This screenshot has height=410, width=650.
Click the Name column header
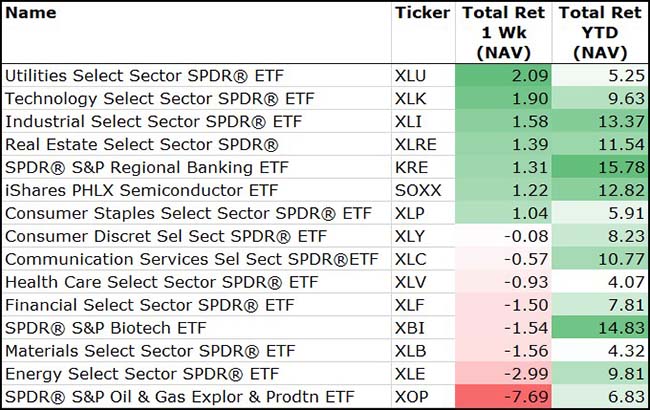[30, 13]
